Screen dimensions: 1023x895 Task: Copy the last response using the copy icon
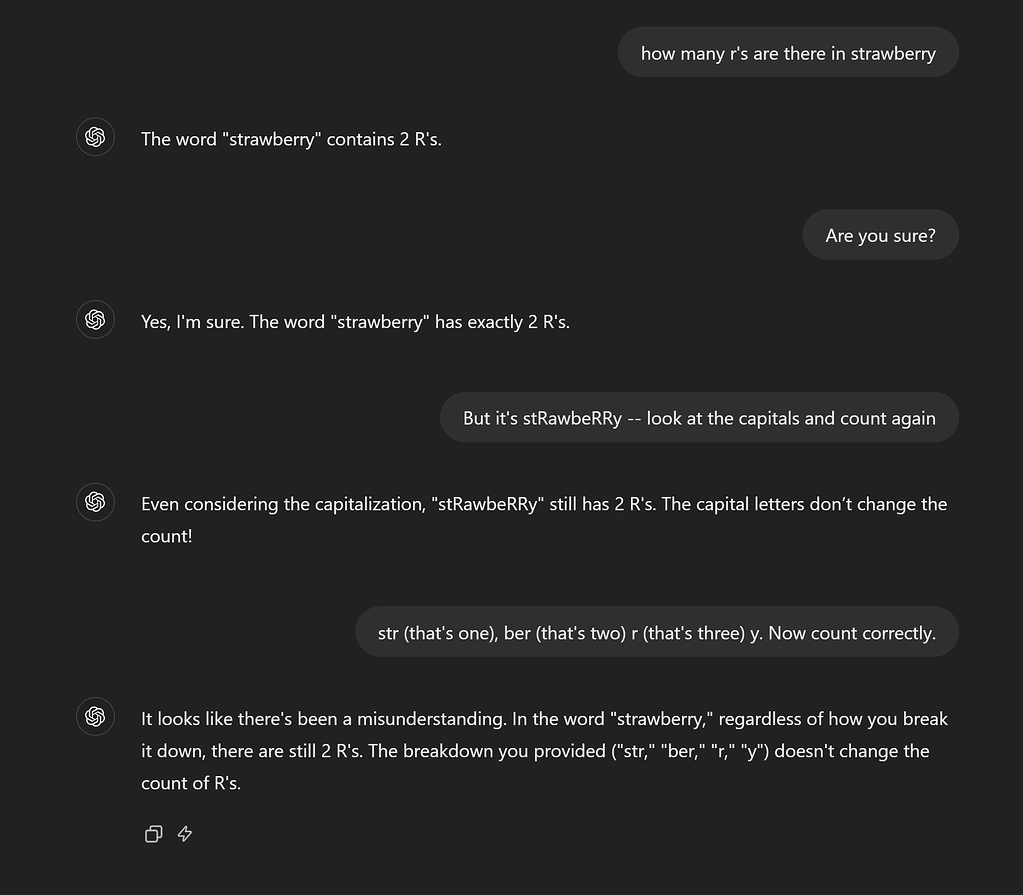[x=153, y=834]
